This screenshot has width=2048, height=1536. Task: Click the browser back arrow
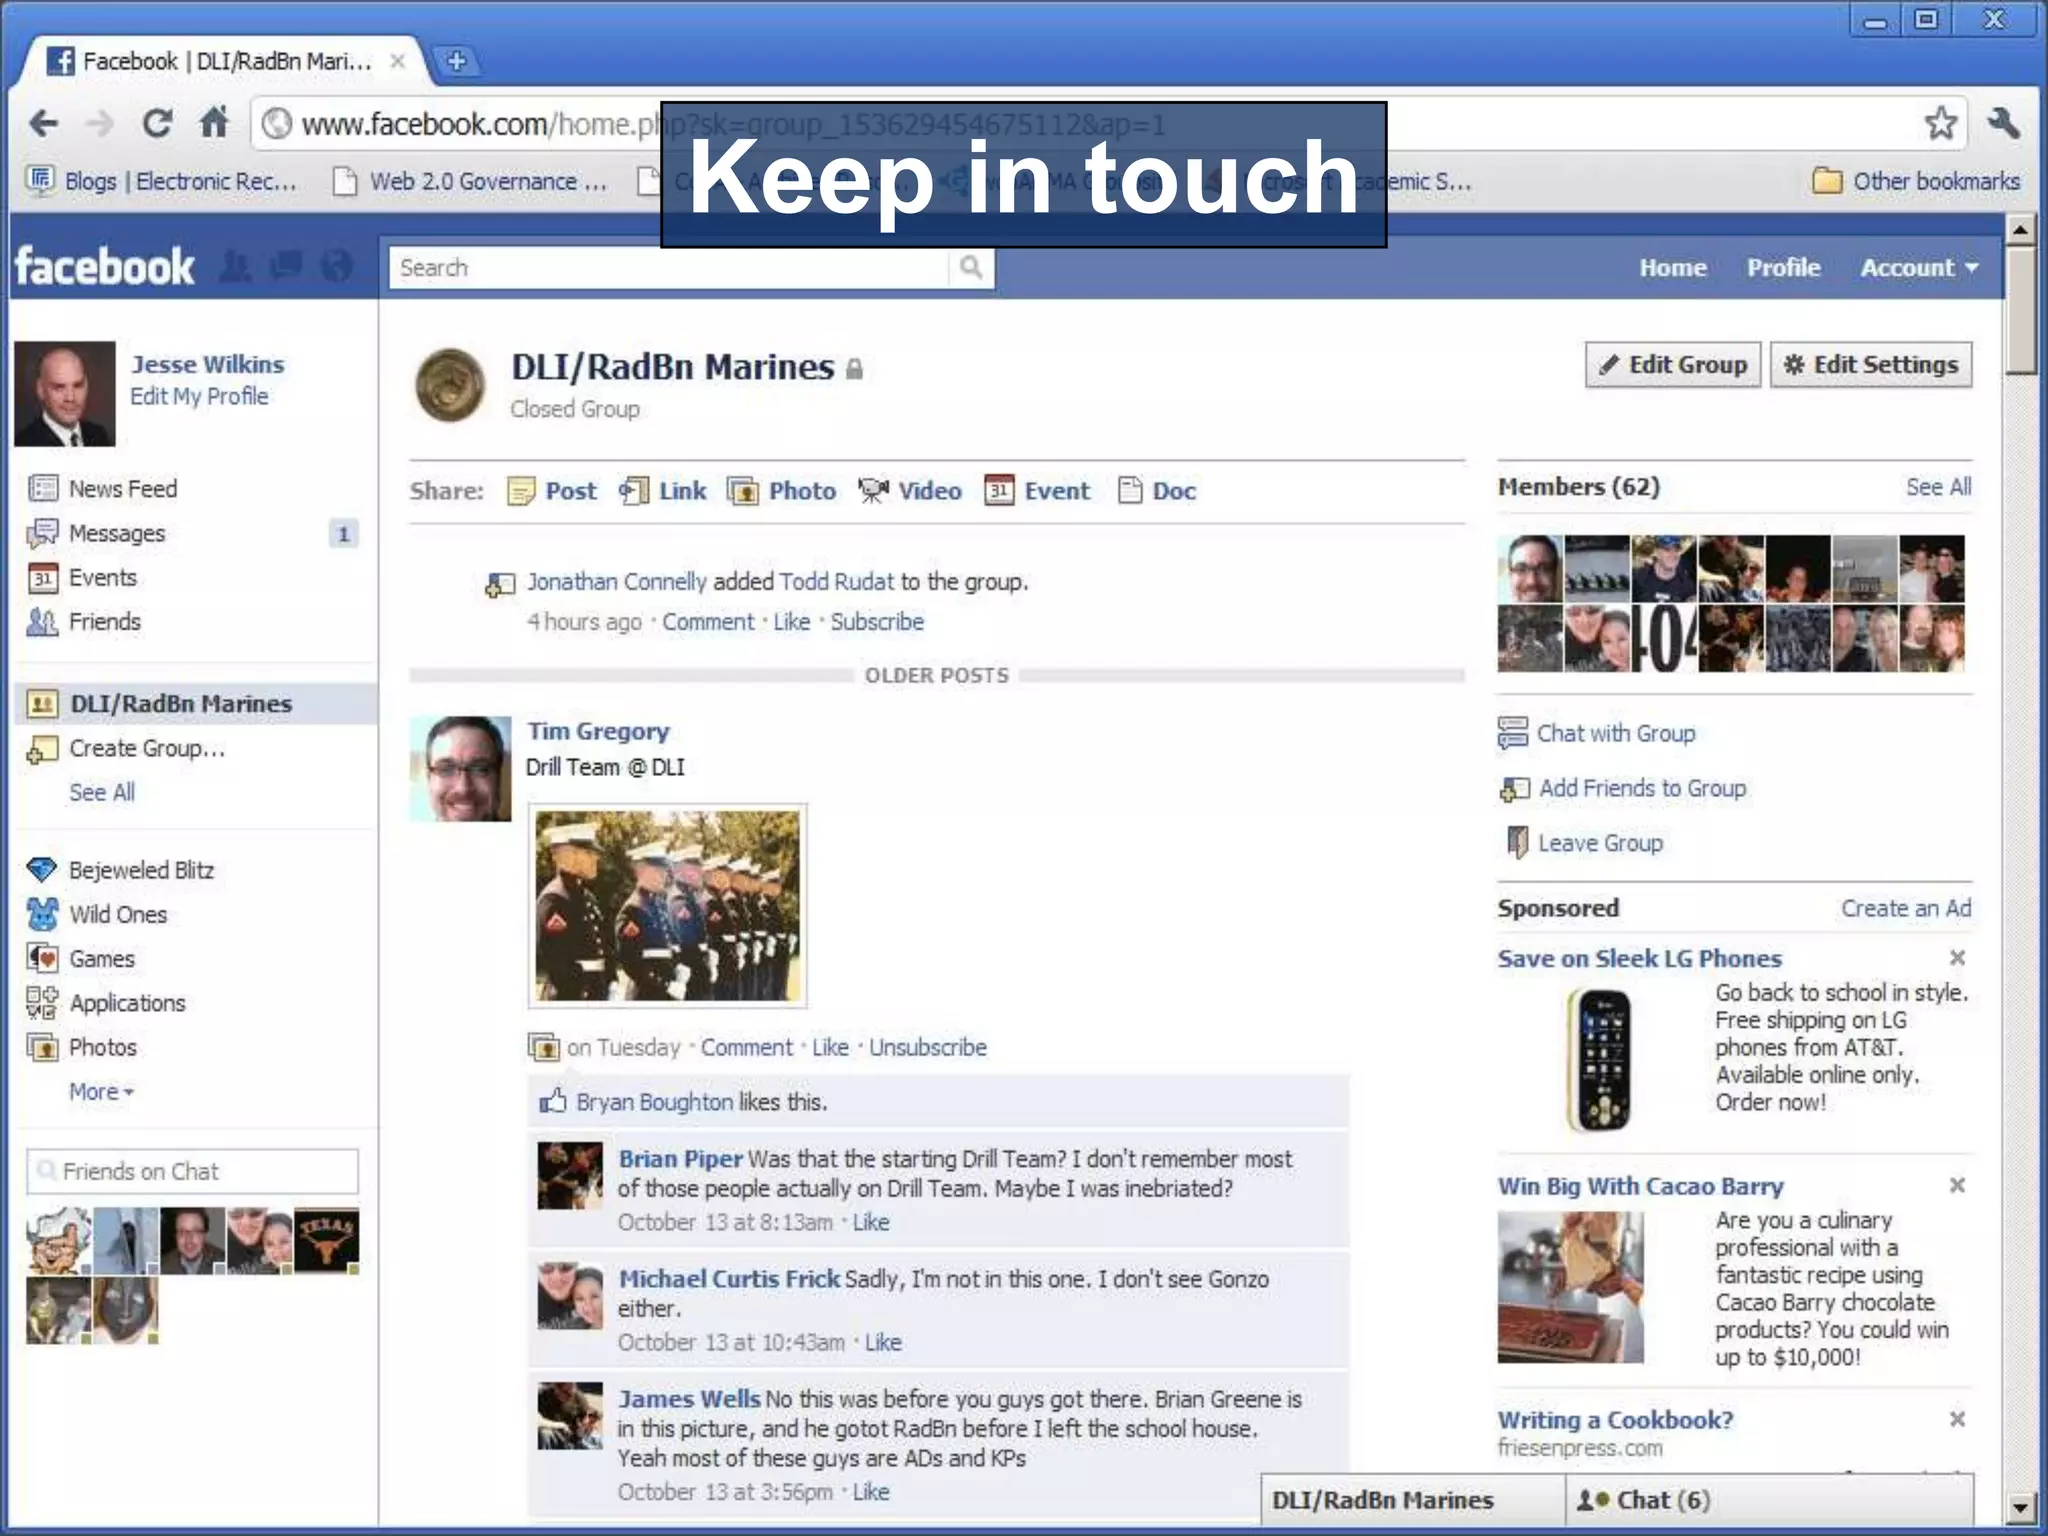pos(43,124)
